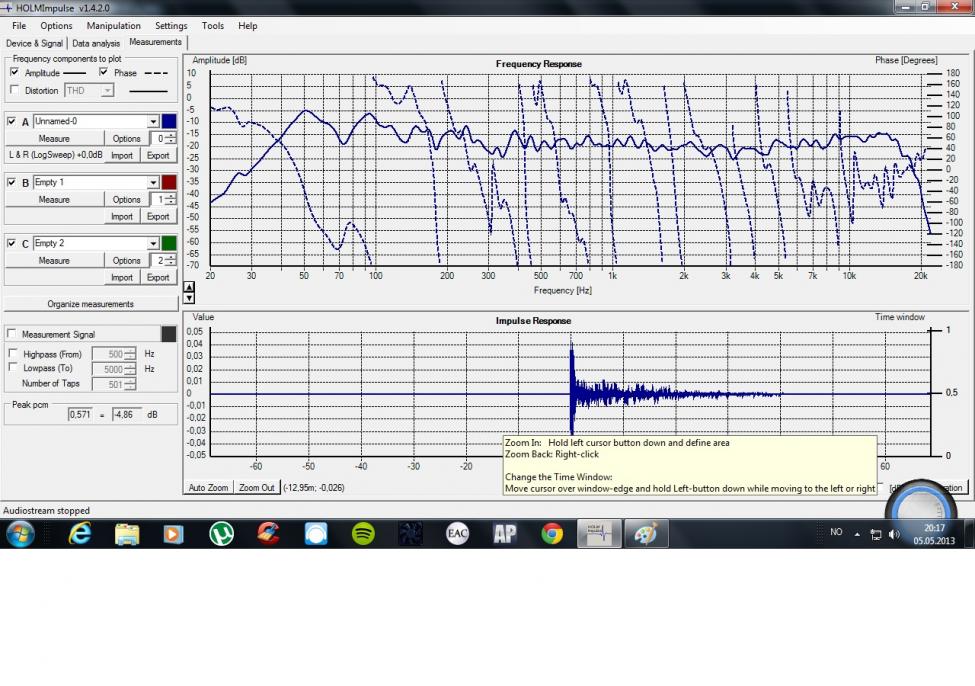The width and height of the screenshot is (975, 686).
Task: Enable the Distortion checkbox
Action: click(14, 90)
